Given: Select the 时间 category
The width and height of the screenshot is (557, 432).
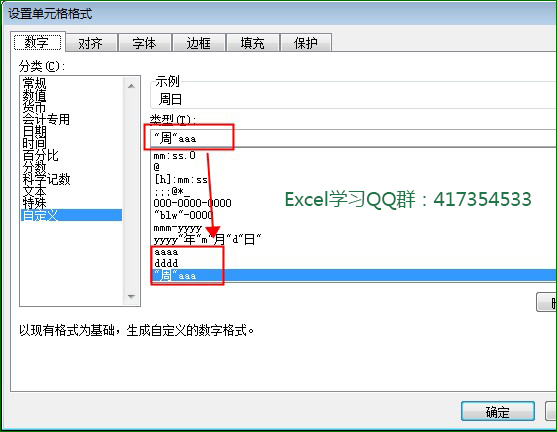Looking at the screenshot, I should (x=71, y=144).
